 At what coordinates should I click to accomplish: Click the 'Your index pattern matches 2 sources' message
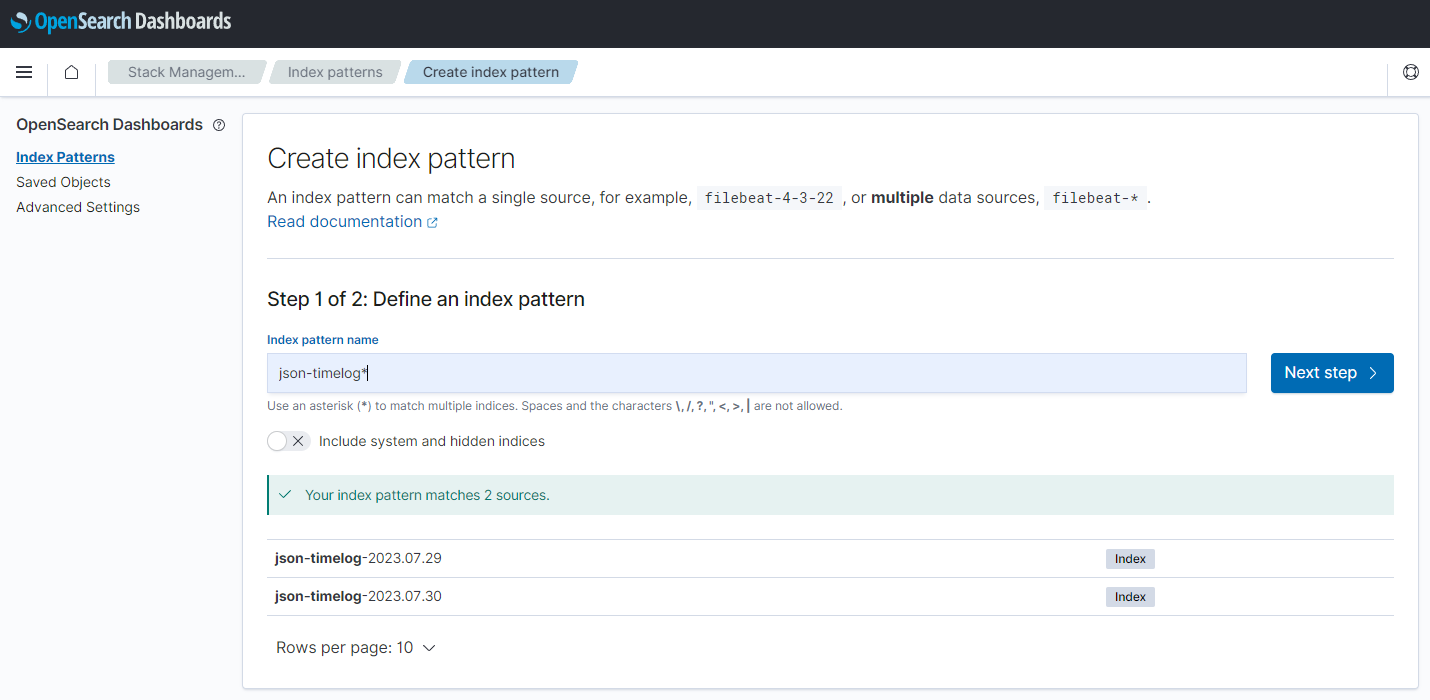(x=830, y=495)
